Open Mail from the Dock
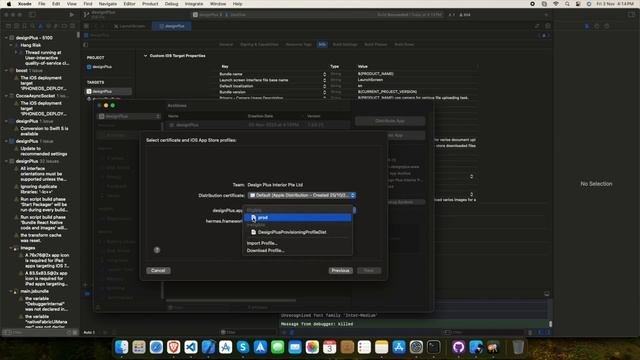 295,347
